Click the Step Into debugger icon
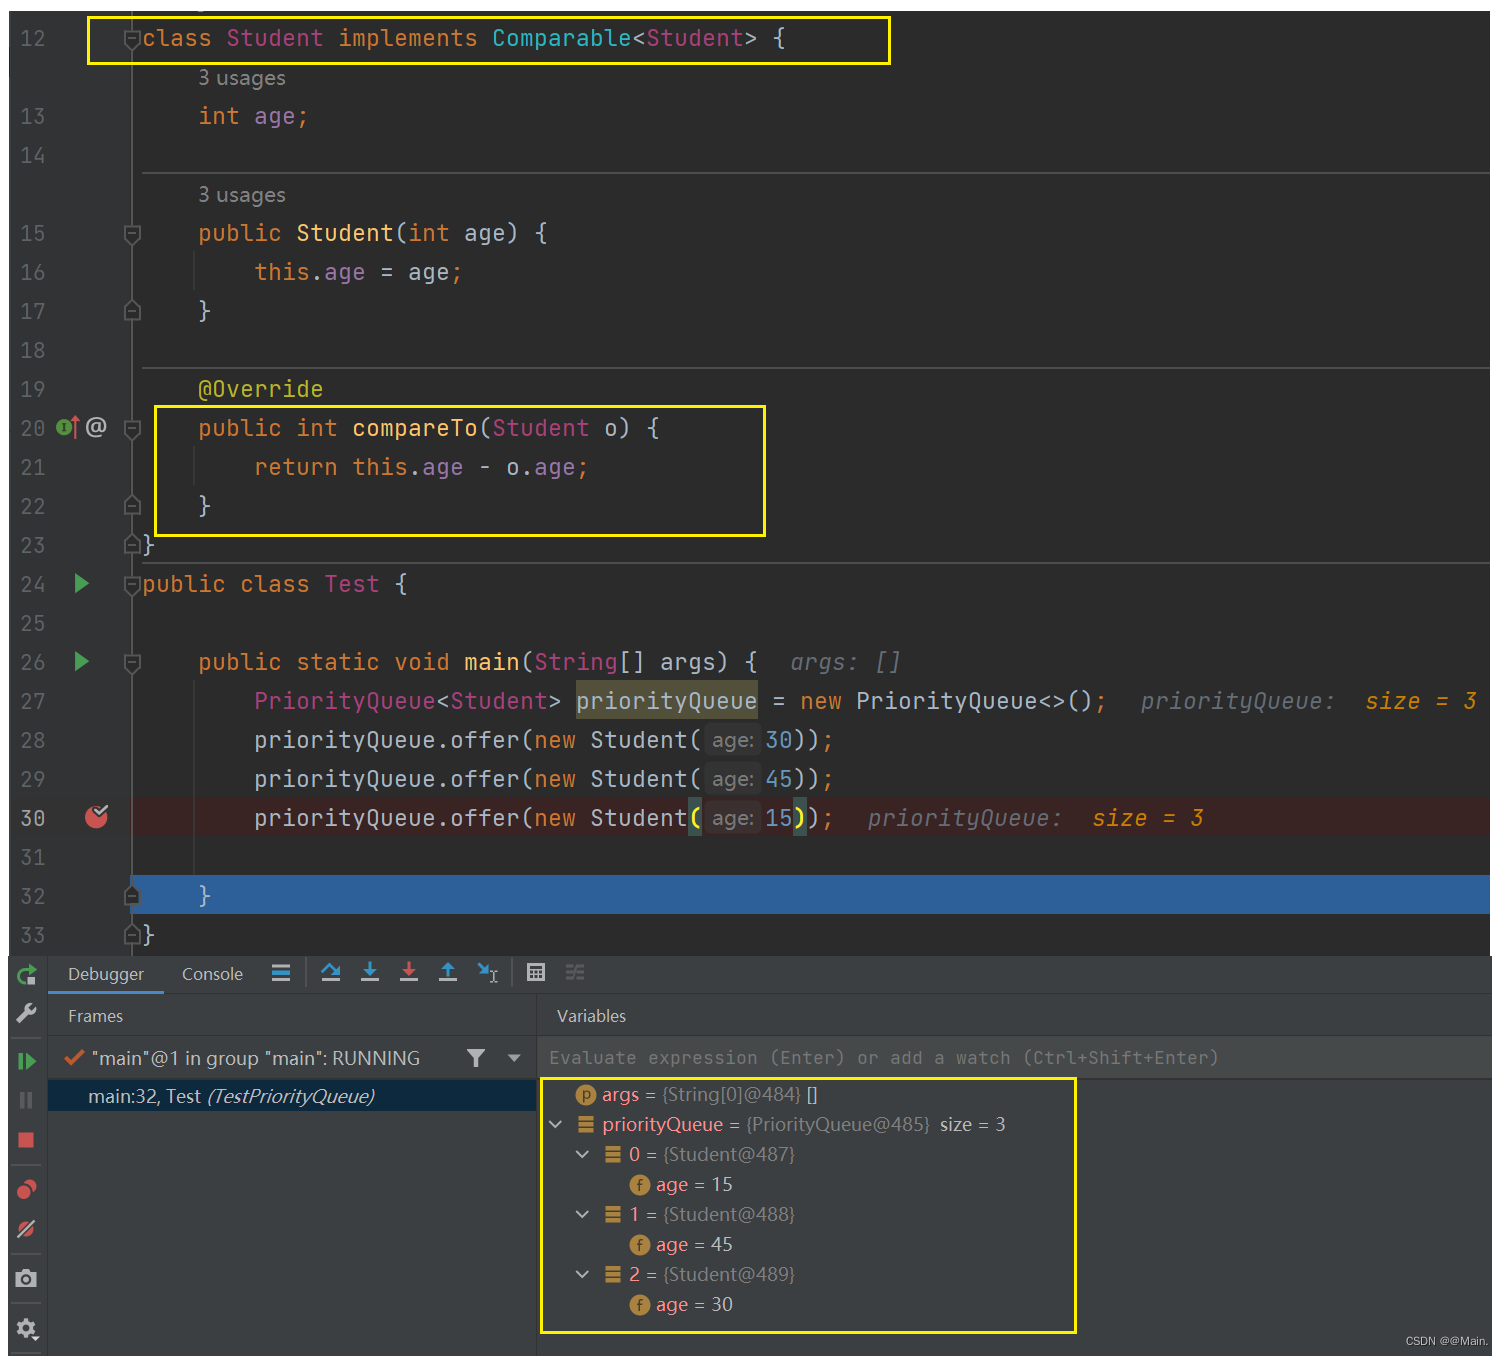 [370, 972]
